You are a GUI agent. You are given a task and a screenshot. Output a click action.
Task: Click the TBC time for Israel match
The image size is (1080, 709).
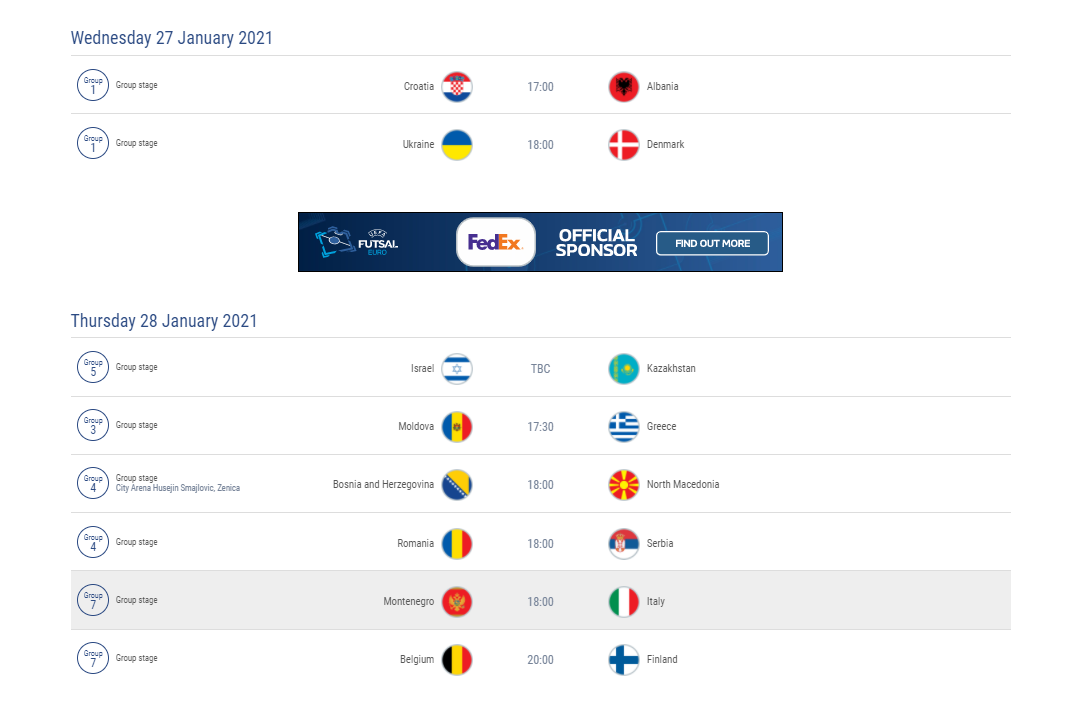pyautogui.click(x=541, y=369)
